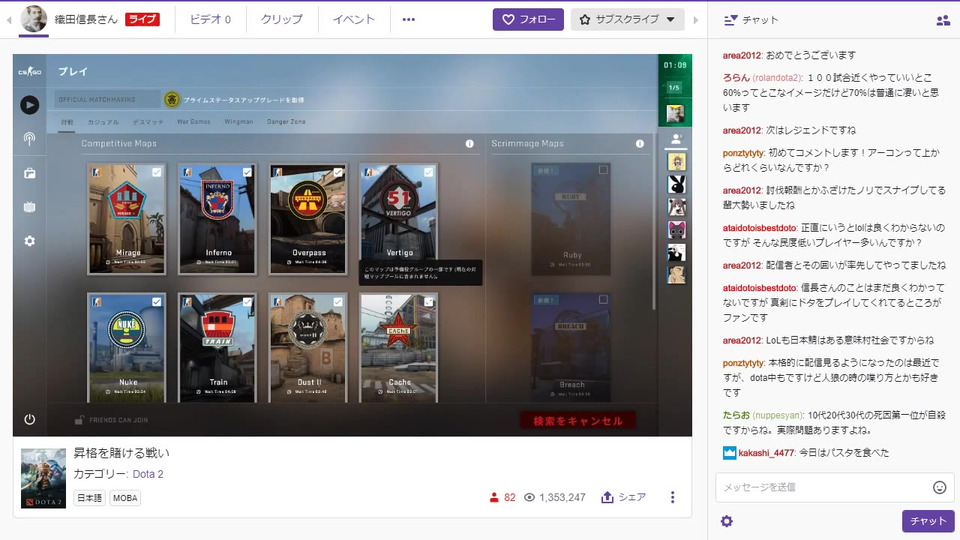
Task: Select the Wingman game mode tab
Action: pos(239,122)
